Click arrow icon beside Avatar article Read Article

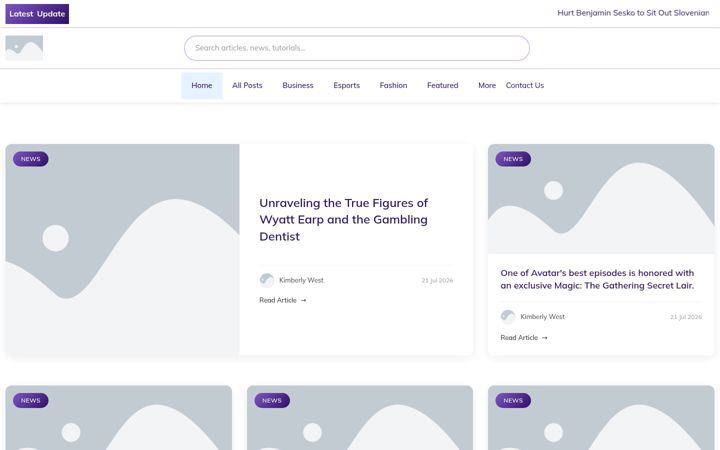pyautogui.click(x=545, y=338)
